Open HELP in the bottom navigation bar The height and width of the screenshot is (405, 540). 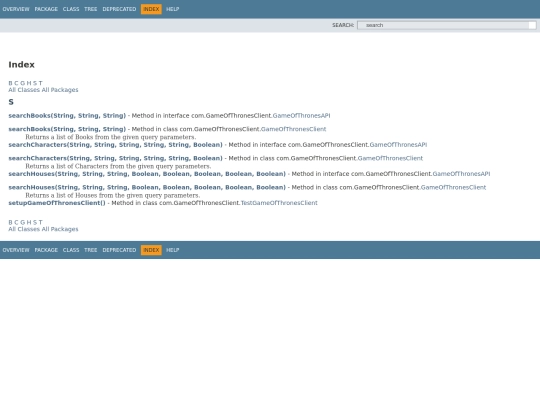[173, 250]
